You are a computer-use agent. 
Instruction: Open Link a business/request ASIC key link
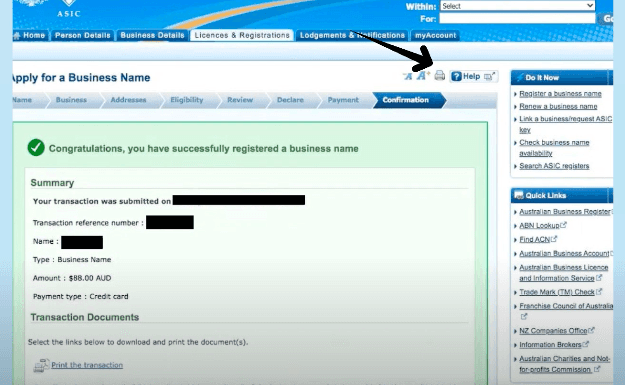[x=565, y=124]
